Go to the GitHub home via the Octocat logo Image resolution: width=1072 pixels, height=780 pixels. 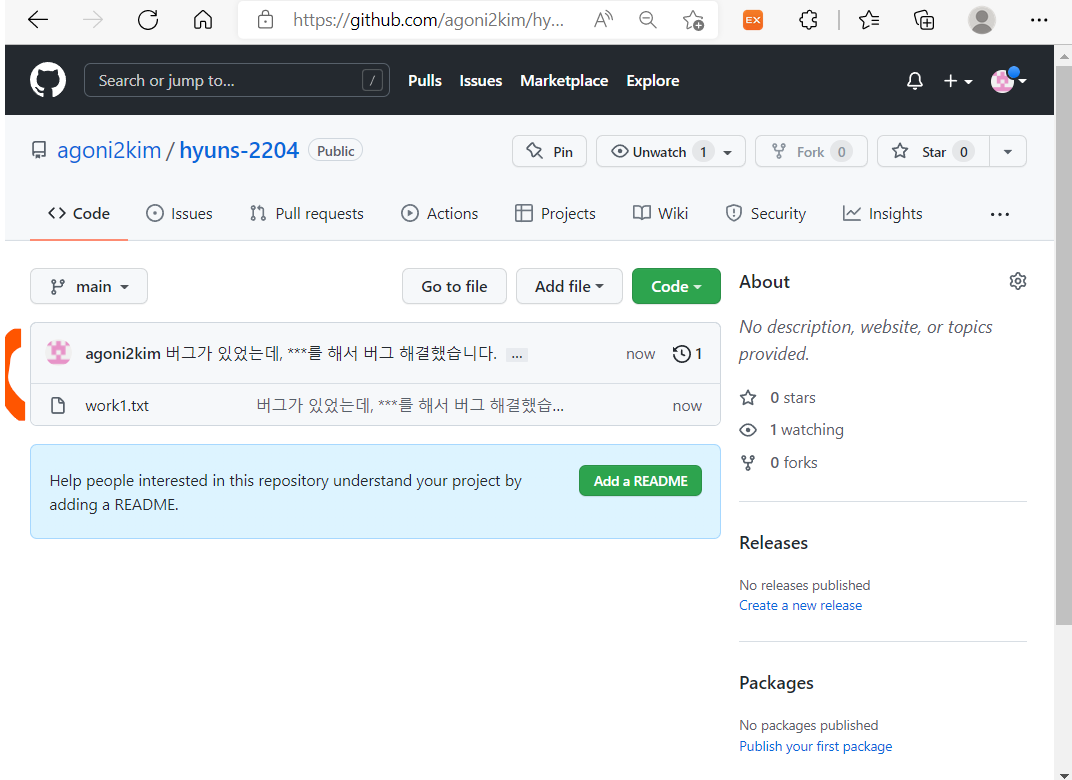click(x=48, y=80)
